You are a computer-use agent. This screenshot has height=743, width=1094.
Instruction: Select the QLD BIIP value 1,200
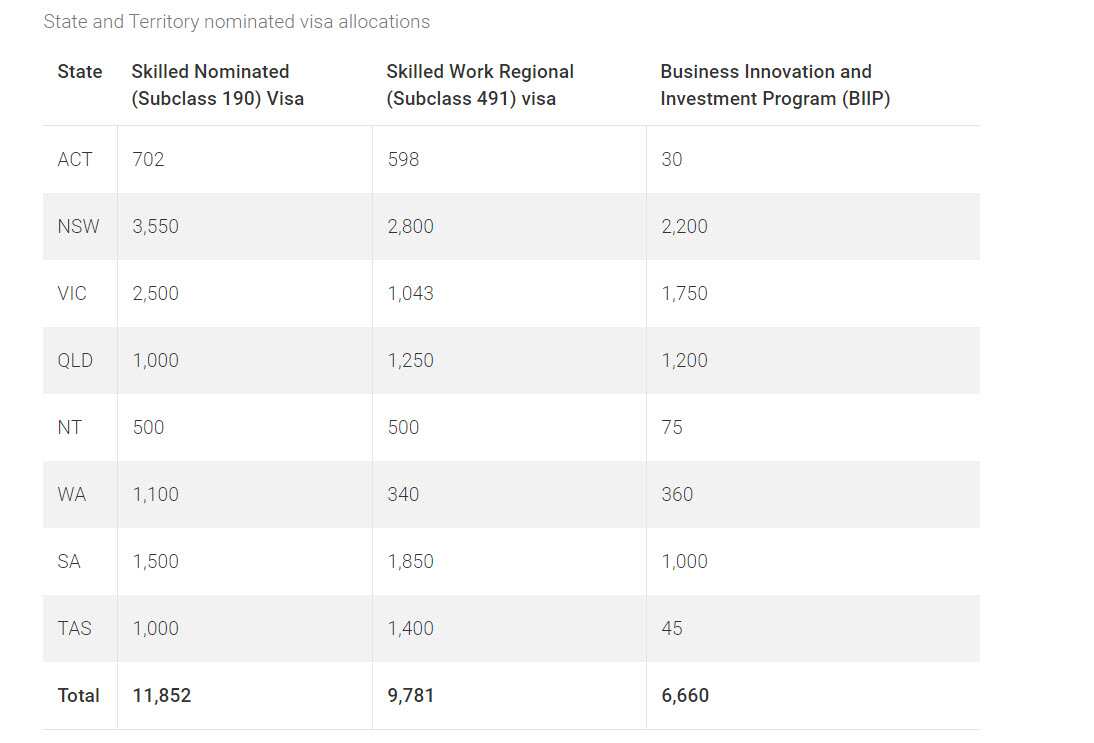pyautogui.click(x=685, y=360)
